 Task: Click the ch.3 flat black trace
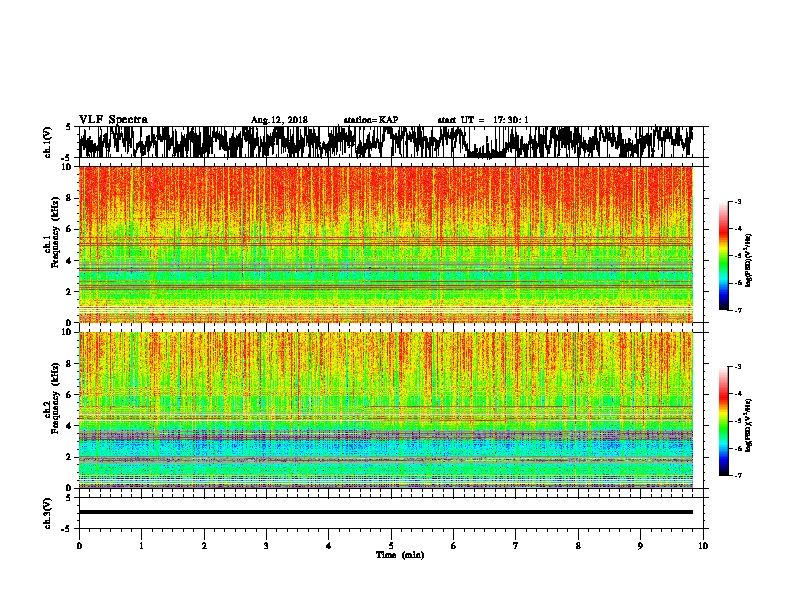[385, 512]
